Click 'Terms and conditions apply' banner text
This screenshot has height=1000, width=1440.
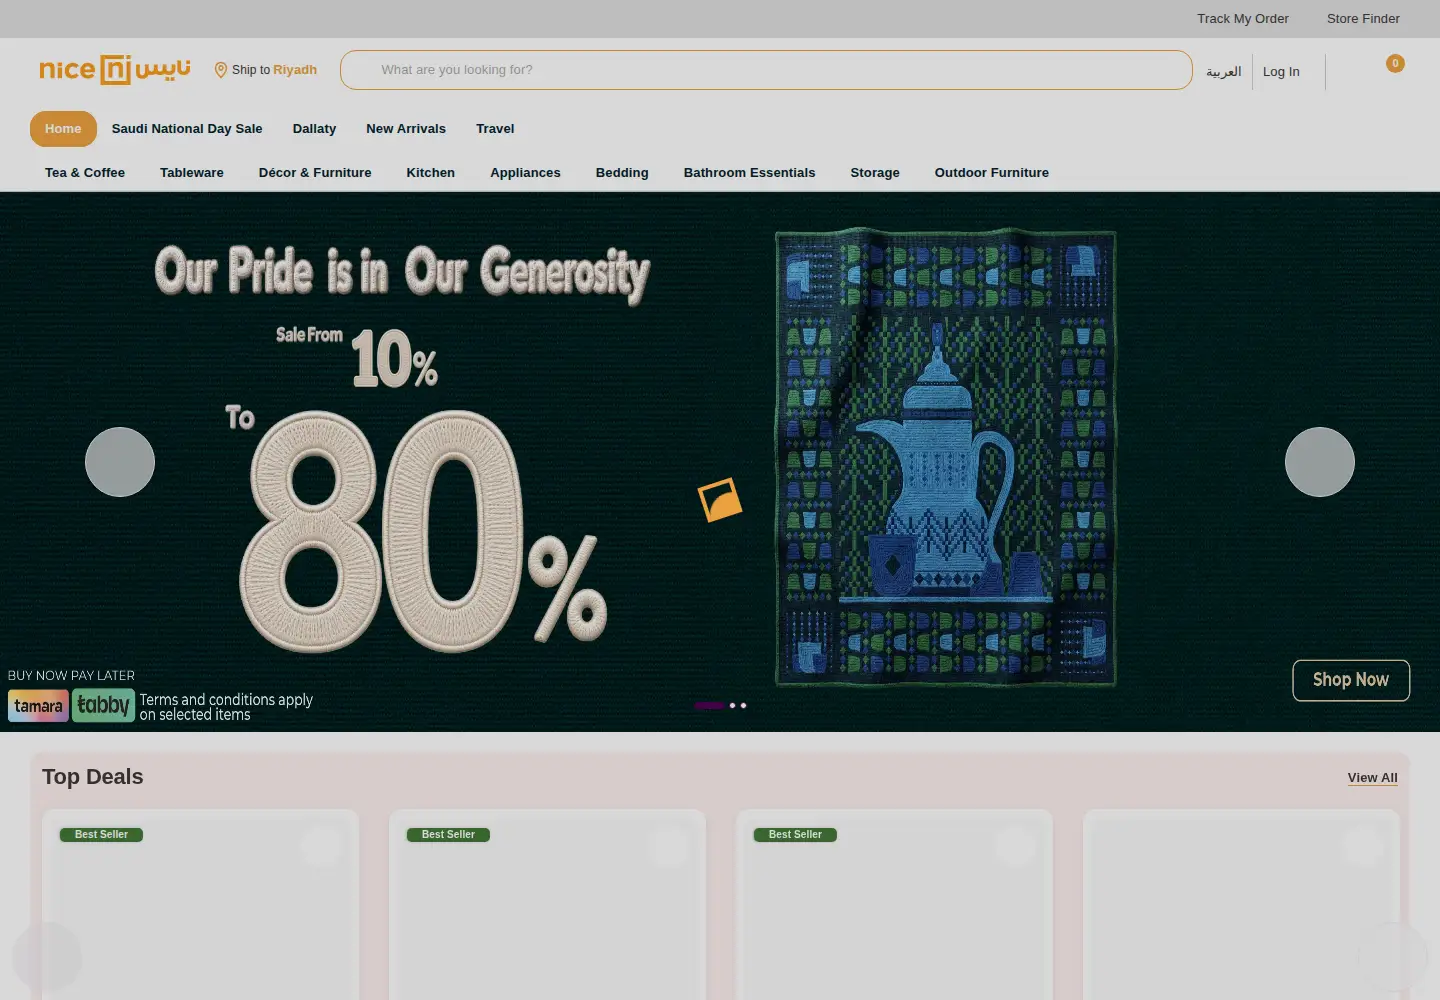(226, 700)
